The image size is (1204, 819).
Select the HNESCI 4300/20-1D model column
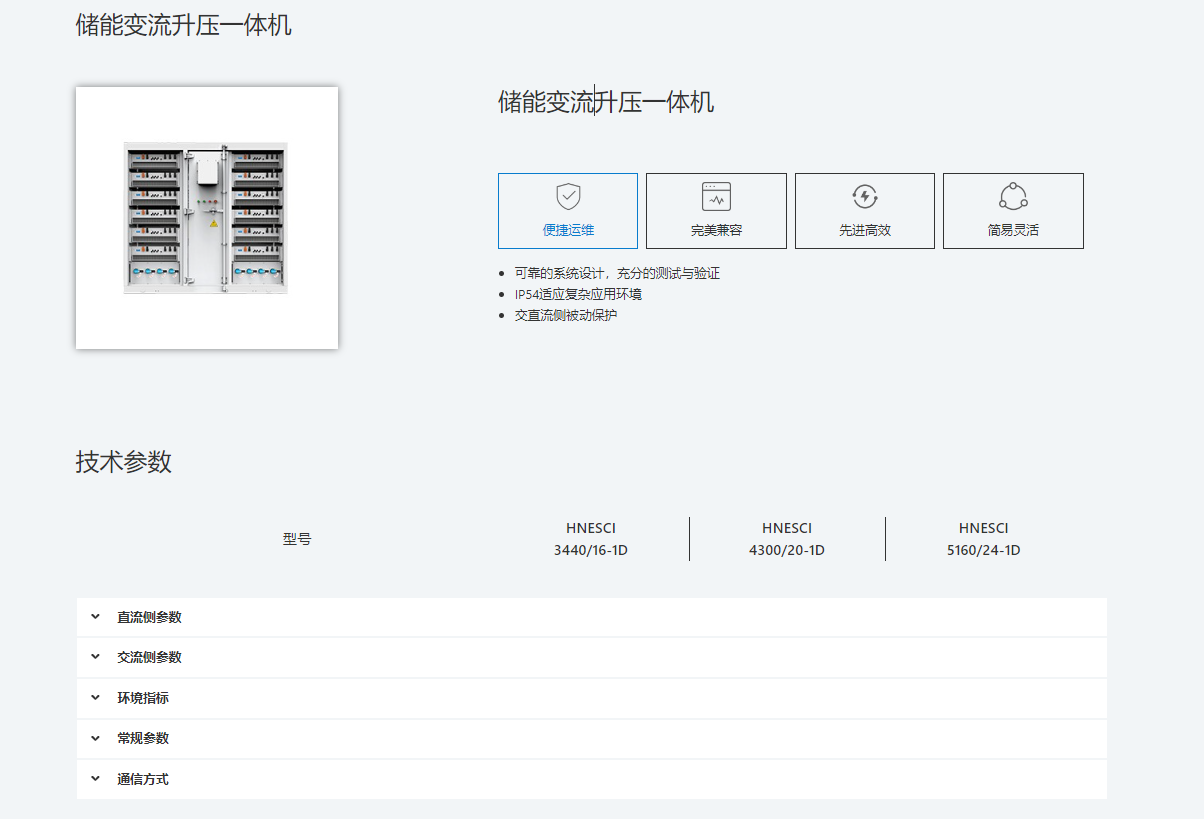point(786,539)
